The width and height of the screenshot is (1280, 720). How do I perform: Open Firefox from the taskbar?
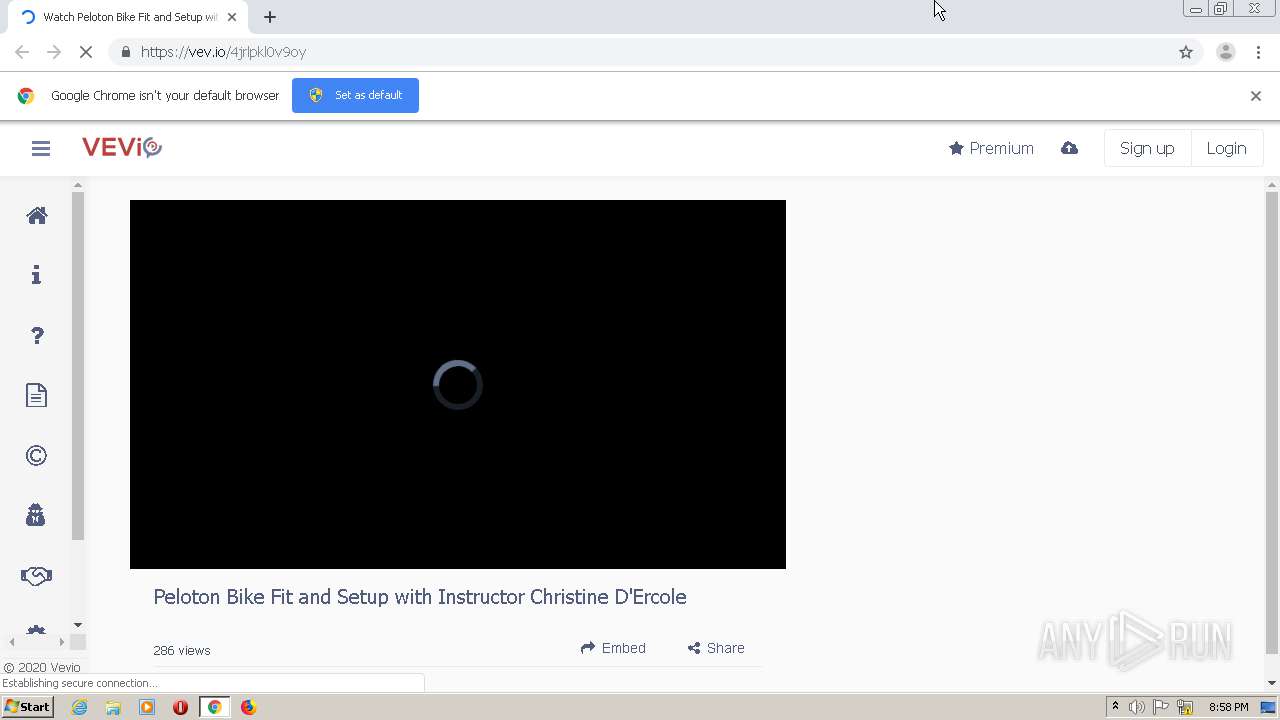(x=248, y=707)
